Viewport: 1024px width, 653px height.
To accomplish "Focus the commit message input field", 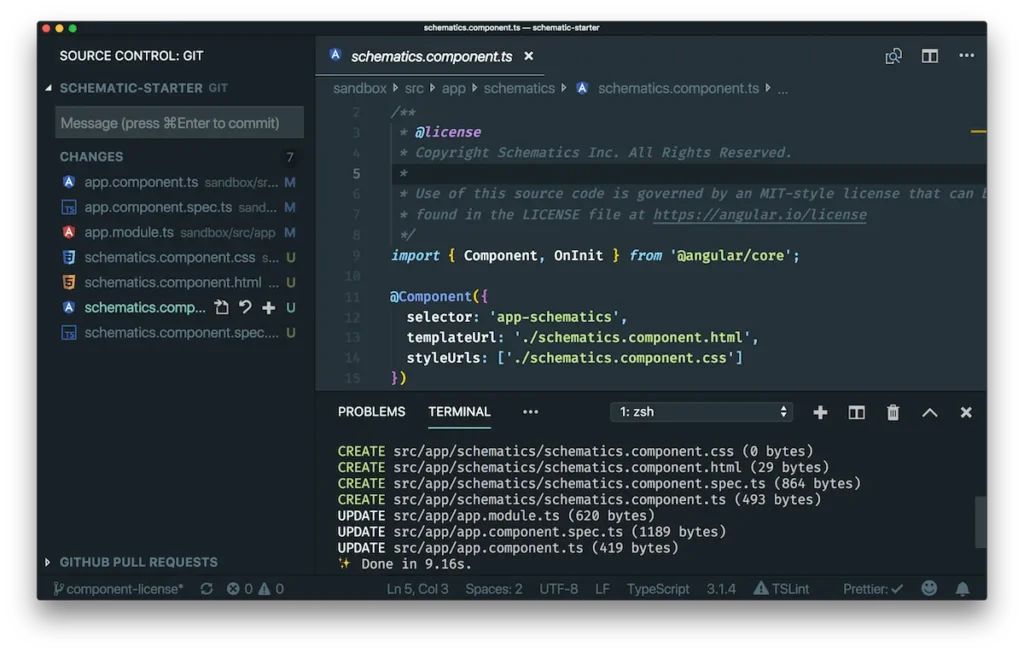I will click(x=180, y=123).
